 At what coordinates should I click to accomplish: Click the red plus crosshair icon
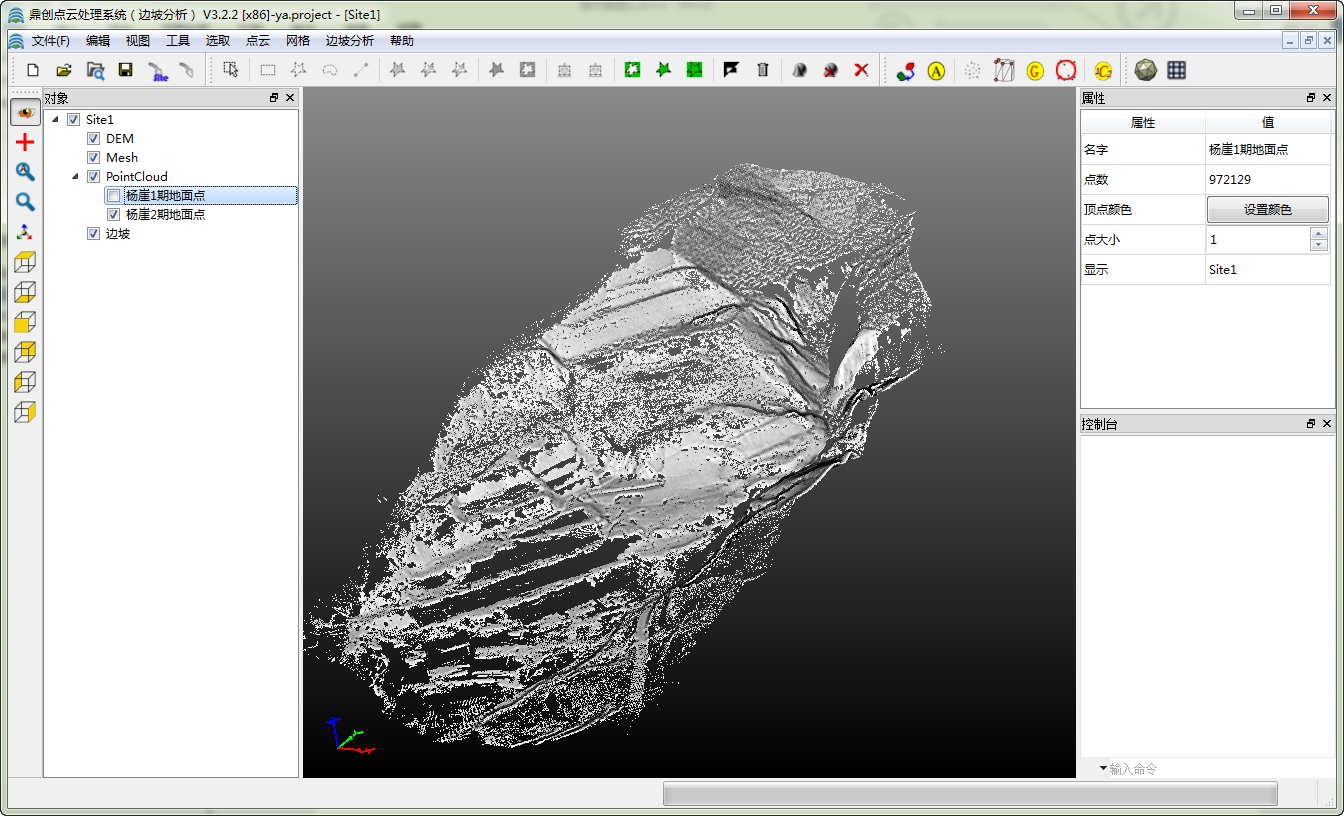25,142
